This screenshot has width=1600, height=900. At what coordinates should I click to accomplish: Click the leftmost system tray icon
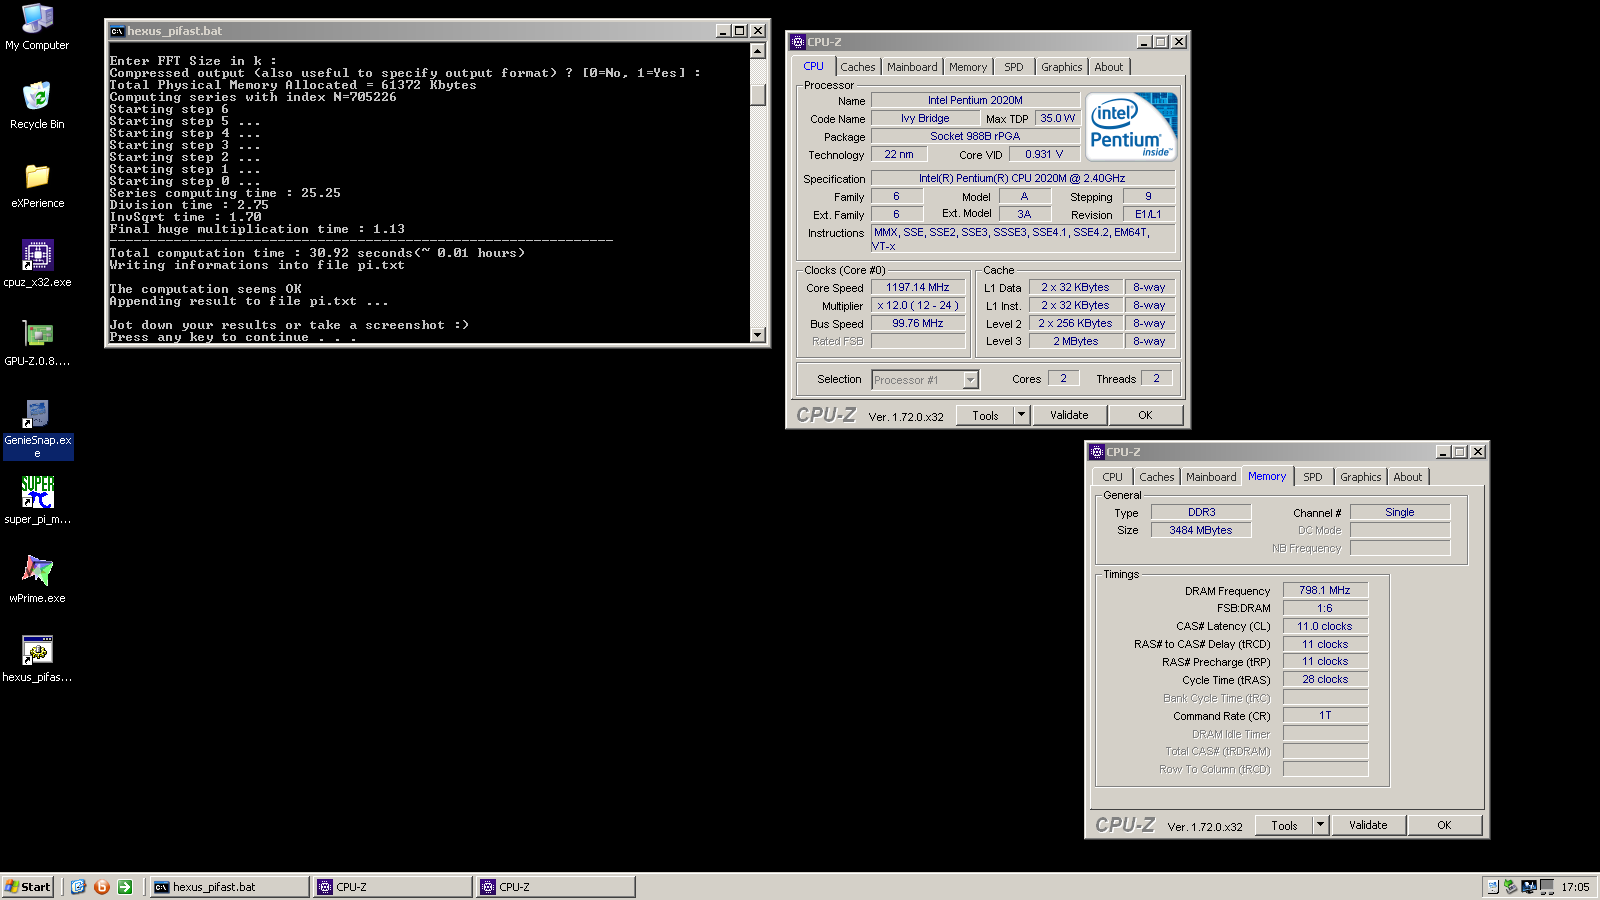point(1493,887)
